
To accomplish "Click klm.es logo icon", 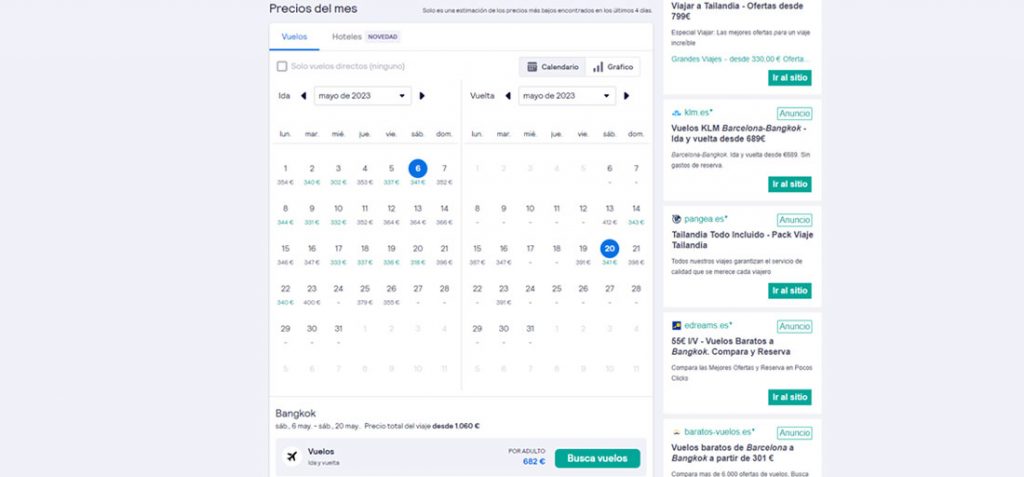I will (677, 113).
